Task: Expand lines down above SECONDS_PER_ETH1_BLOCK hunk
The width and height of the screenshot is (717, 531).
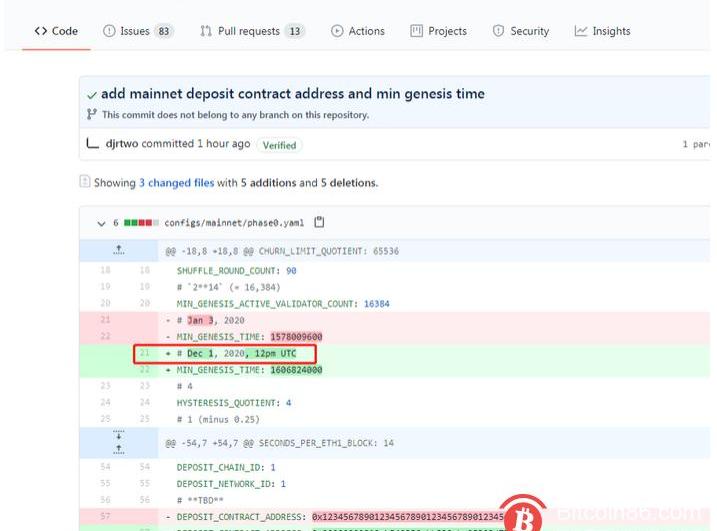Action: click(119, 436)
